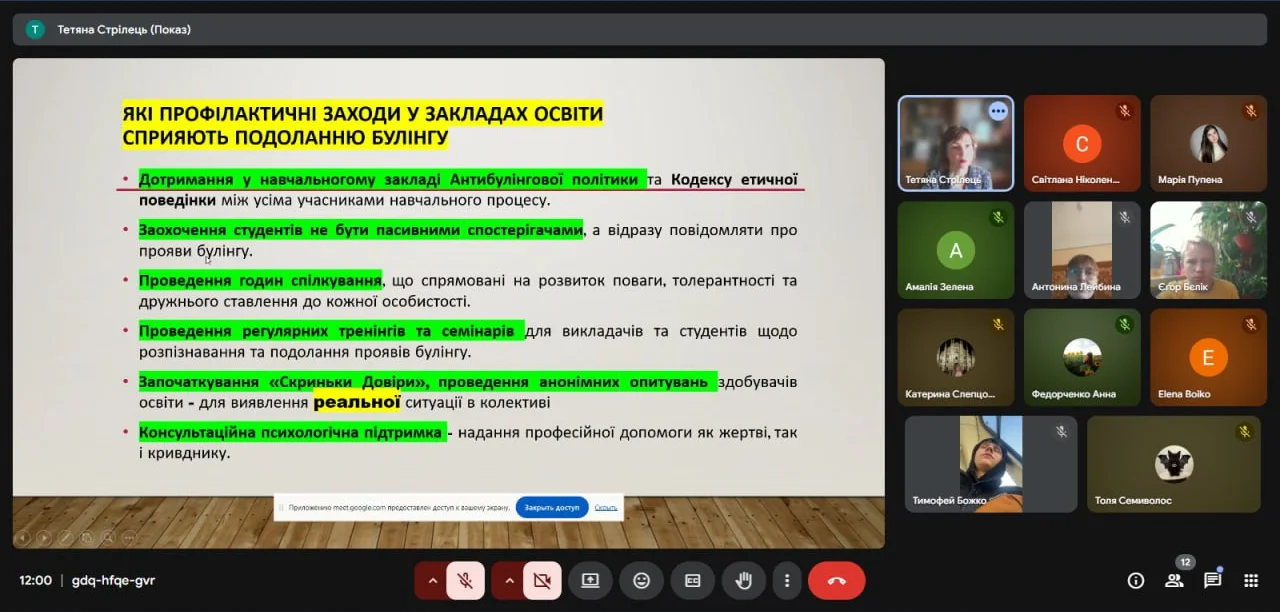Open the activities grid icon
The width and height of the screenshot is (1280, 612).
click(1250, 580)
